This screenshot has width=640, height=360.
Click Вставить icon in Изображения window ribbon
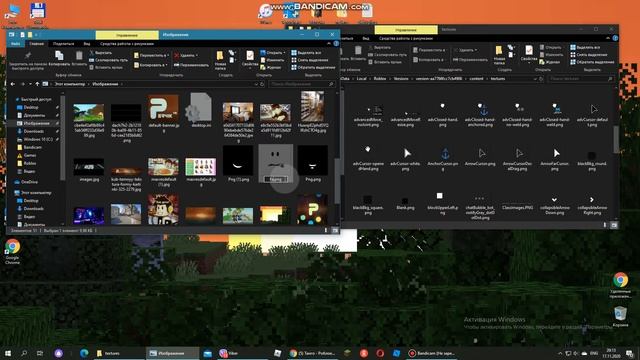79,58
